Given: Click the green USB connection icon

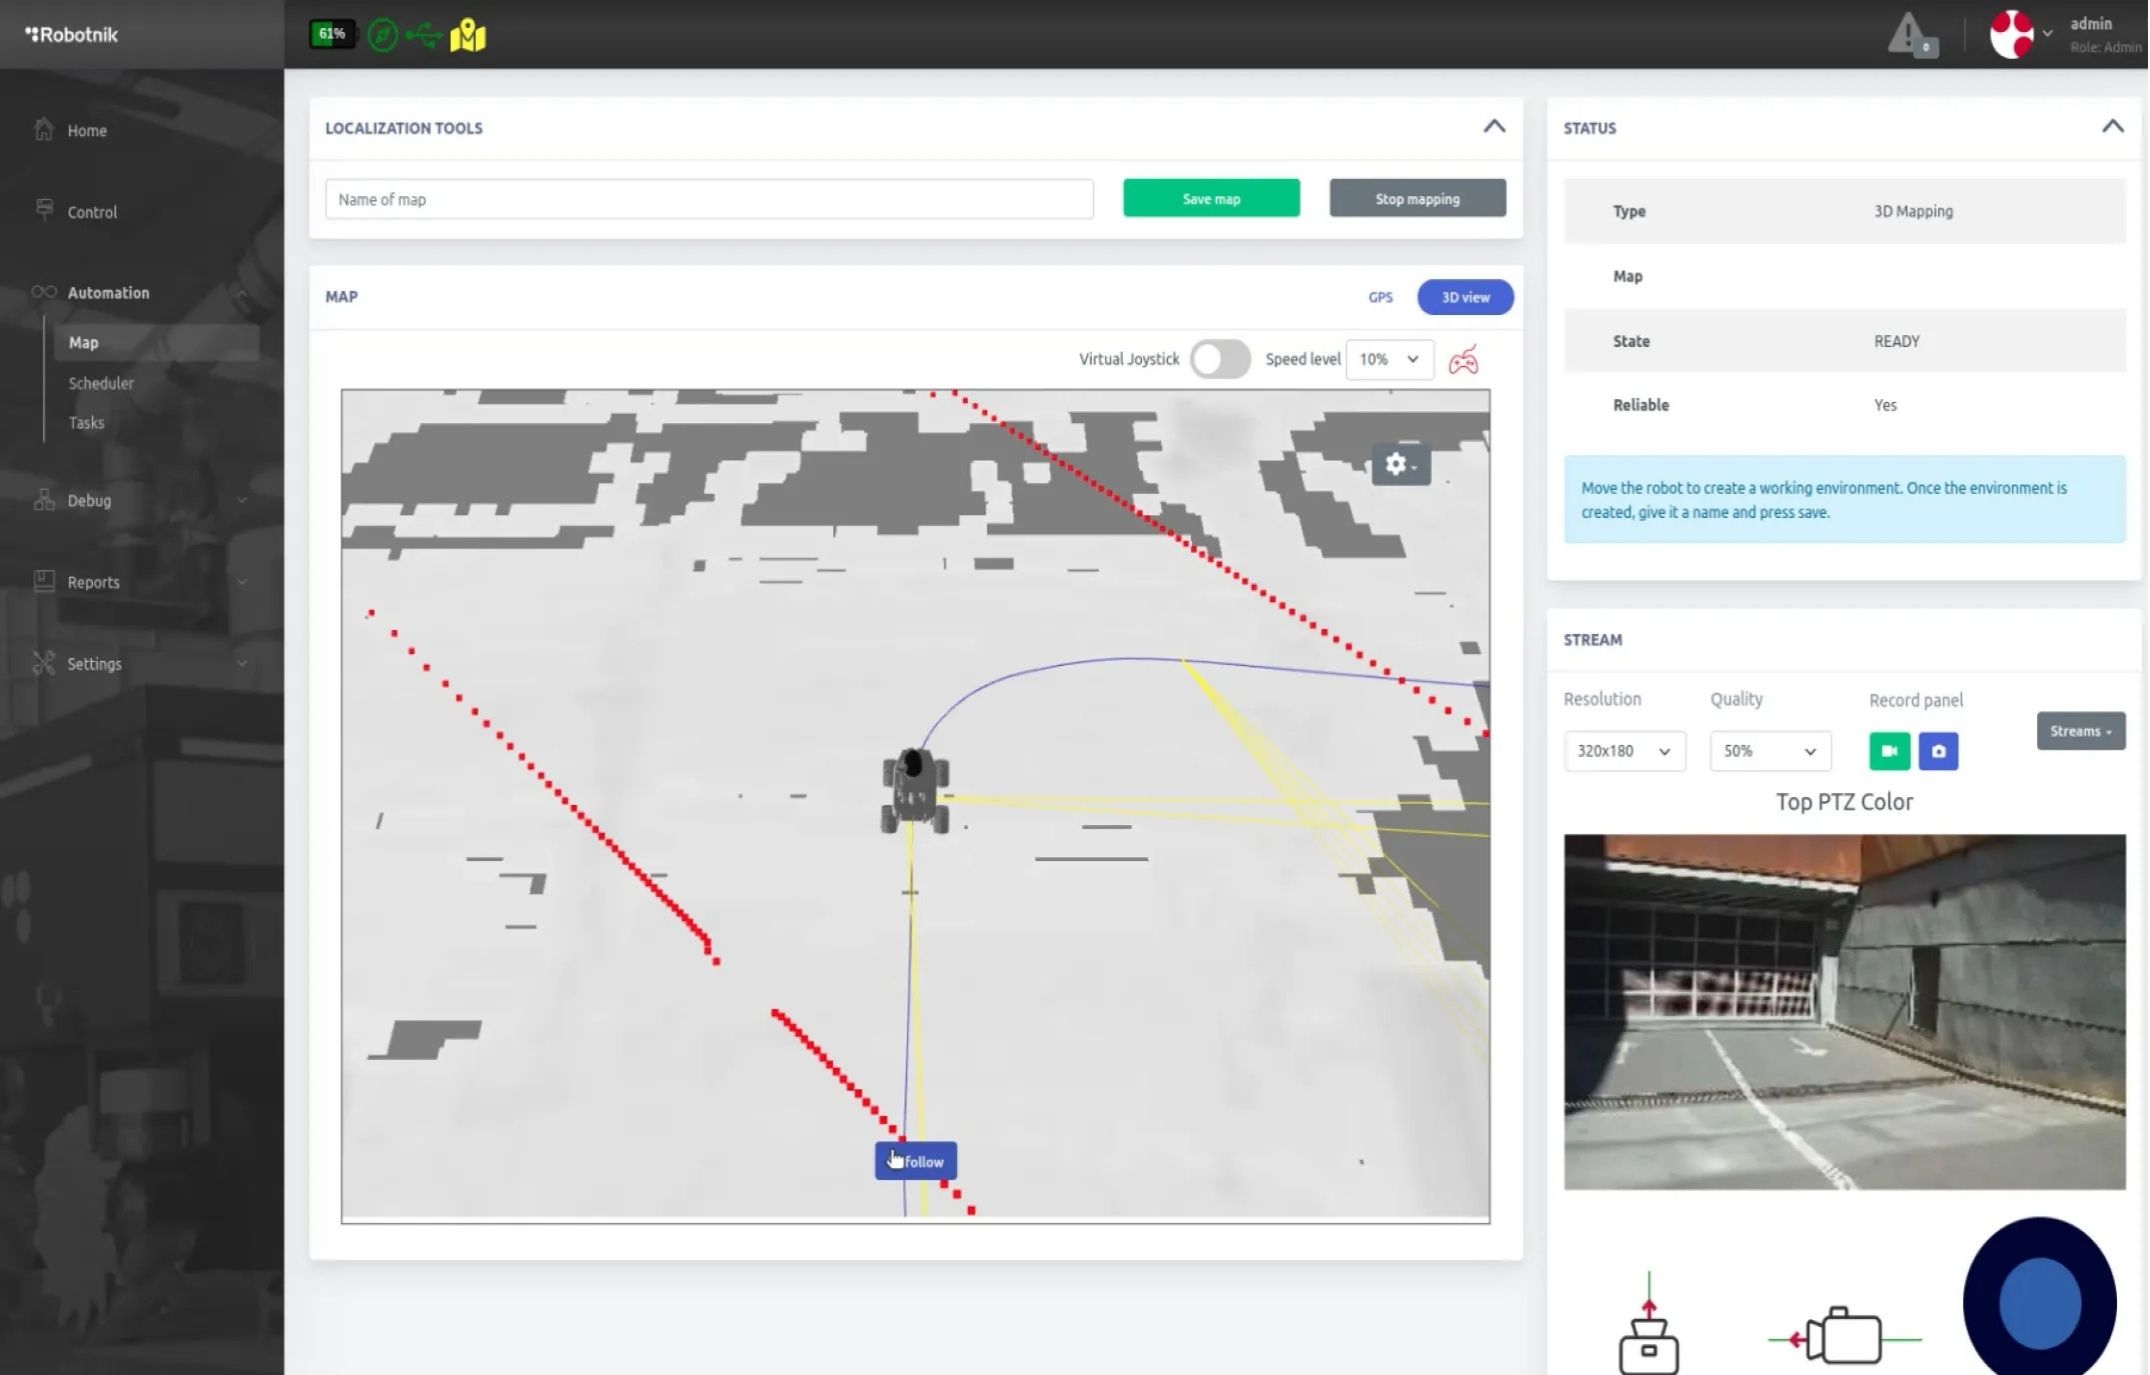Looking at the screenshot, I should point(423,33).
